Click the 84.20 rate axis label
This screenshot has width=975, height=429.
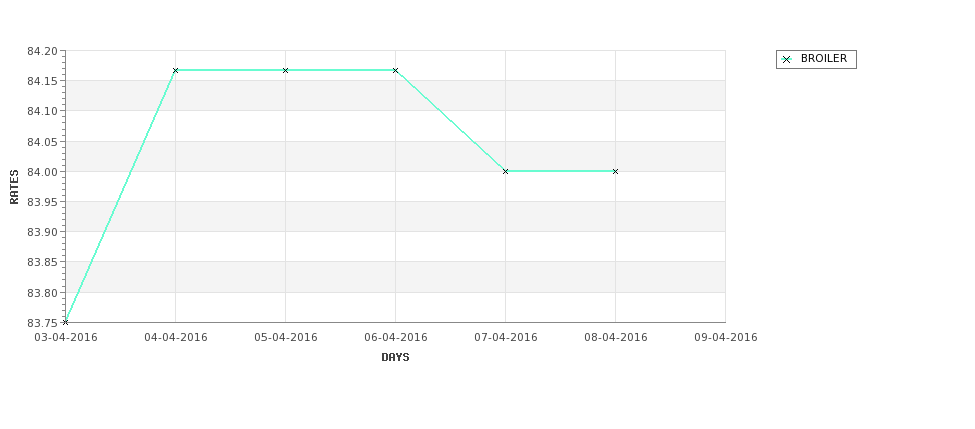pyautogui.click(x=42, y=51)
